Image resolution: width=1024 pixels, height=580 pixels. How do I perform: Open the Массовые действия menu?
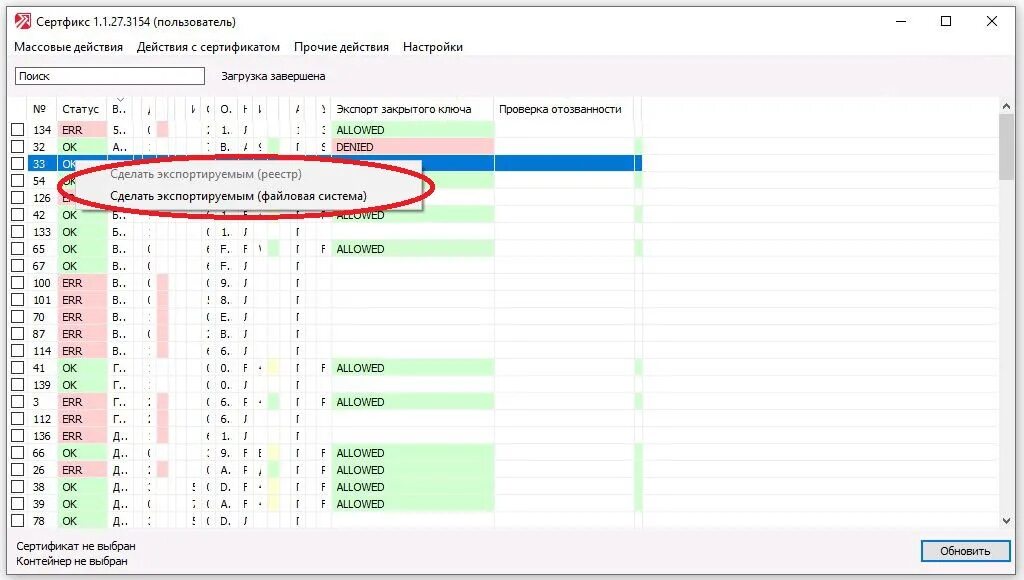69,47
